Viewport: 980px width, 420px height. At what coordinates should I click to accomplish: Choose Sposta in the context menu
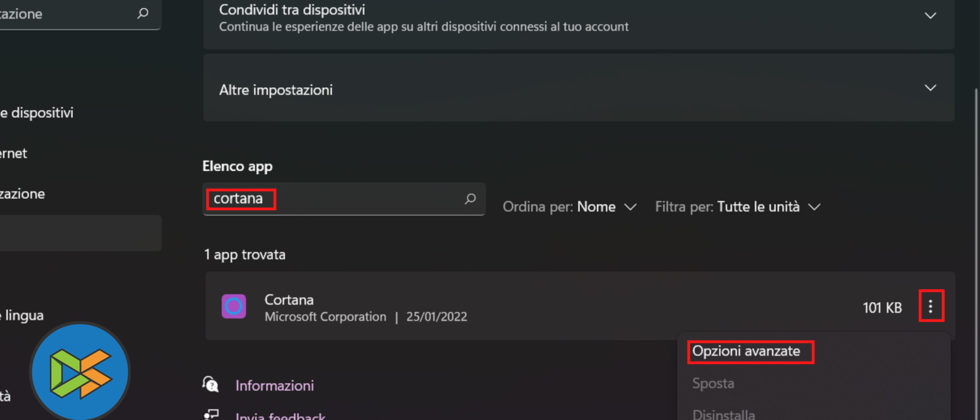pos(712,383)
